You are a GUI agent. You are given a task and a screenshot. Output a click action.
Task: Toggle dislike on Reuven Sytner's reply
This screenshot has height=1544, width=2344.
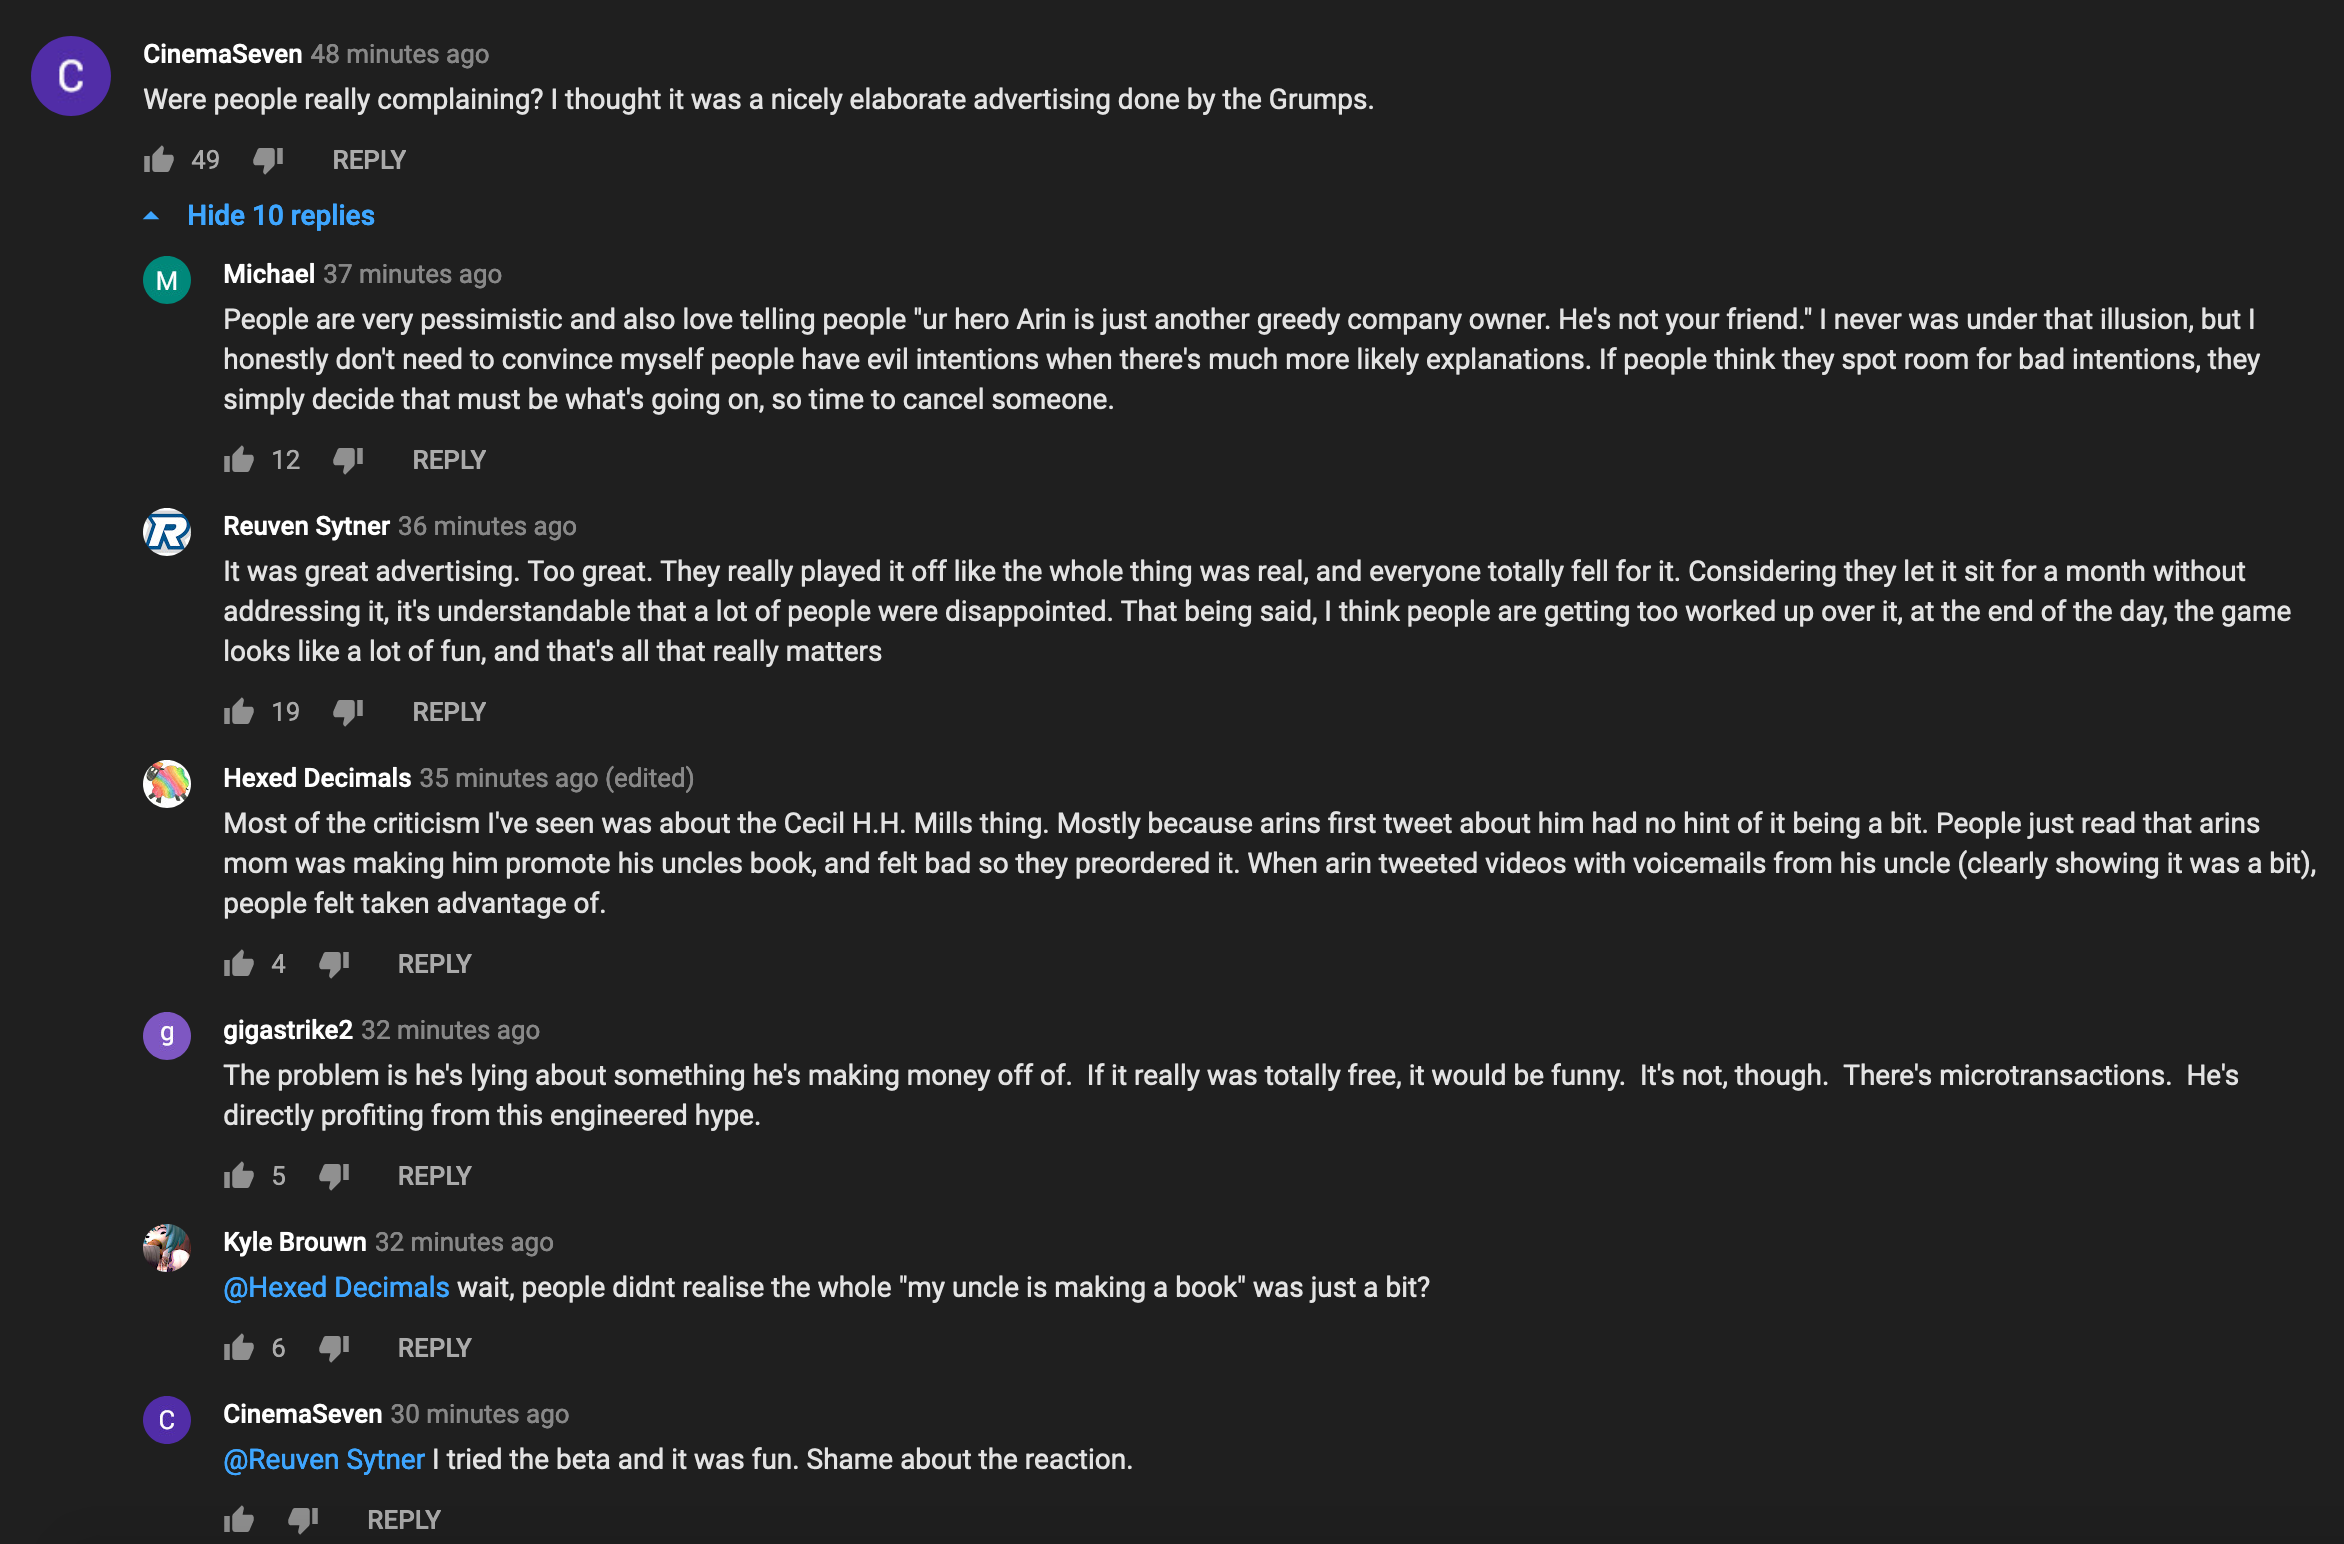pyautogui.click(x=348, y=712)
